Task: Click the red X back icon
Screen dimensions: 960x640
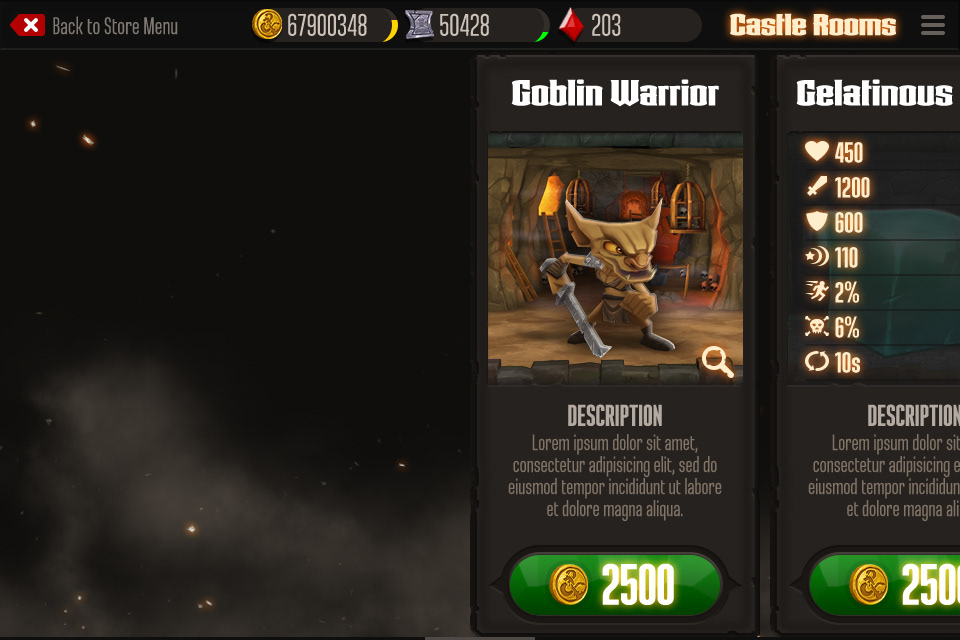Action: tap(28, 26)
